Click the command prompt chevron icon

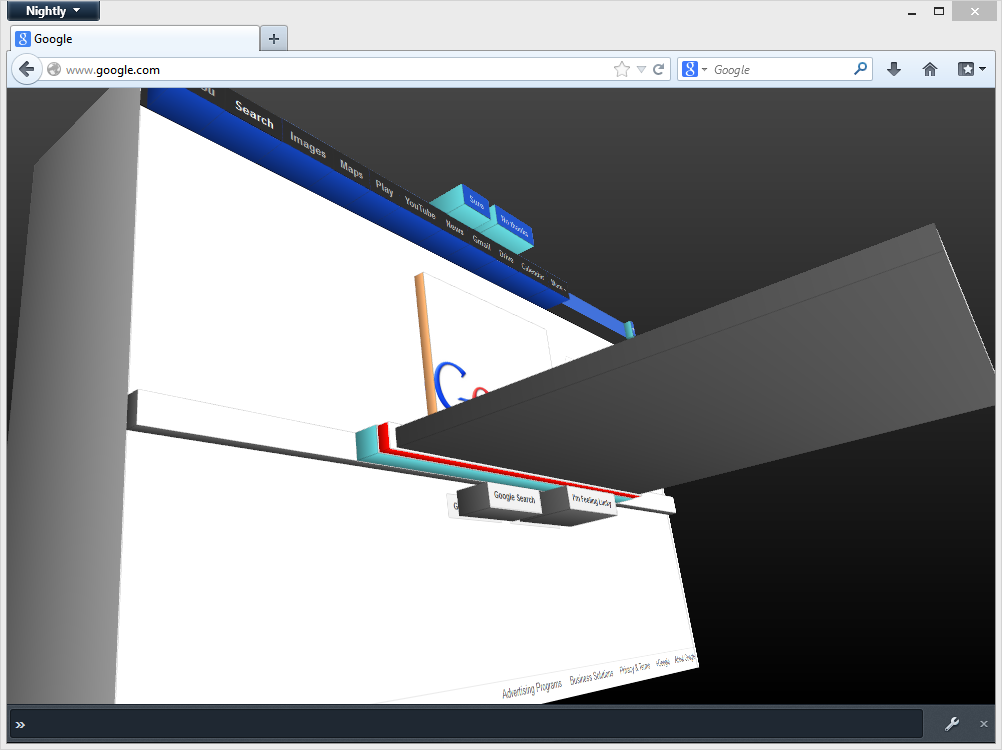point(20,724)
